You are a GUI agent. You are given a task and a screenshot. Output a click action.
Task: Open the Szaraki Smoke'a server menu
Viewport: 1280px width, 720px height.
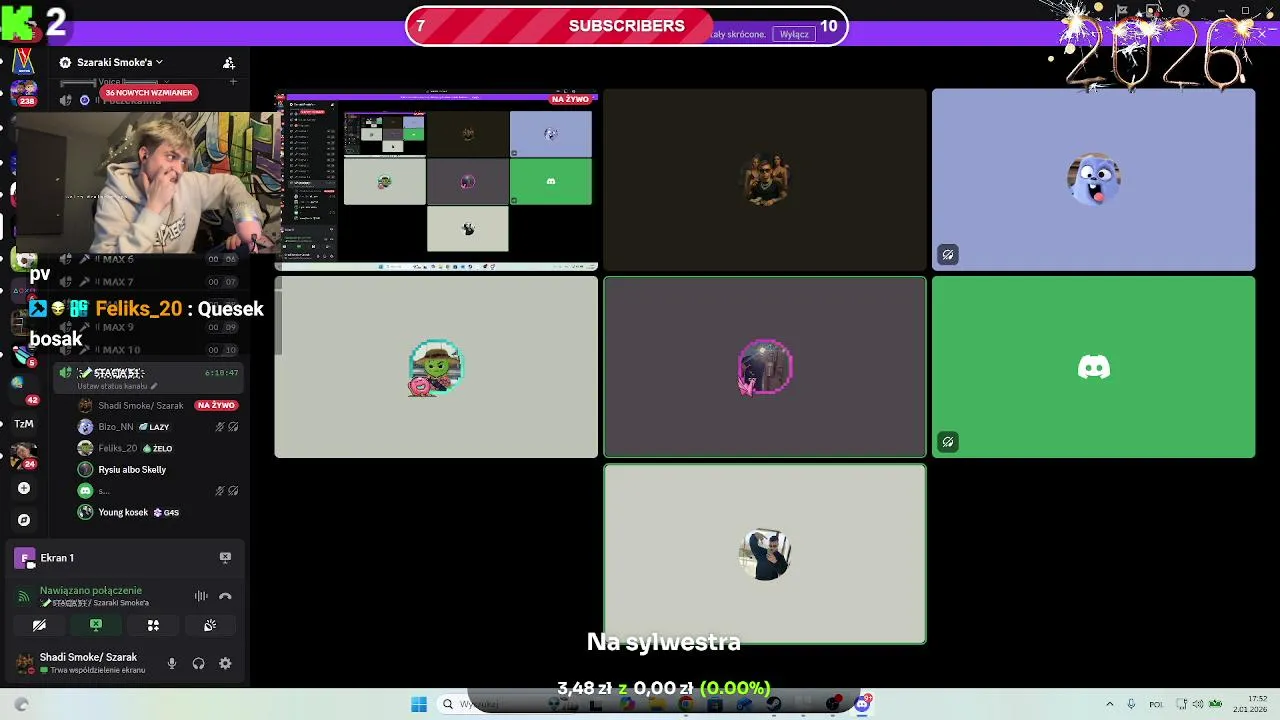(111, 62)
